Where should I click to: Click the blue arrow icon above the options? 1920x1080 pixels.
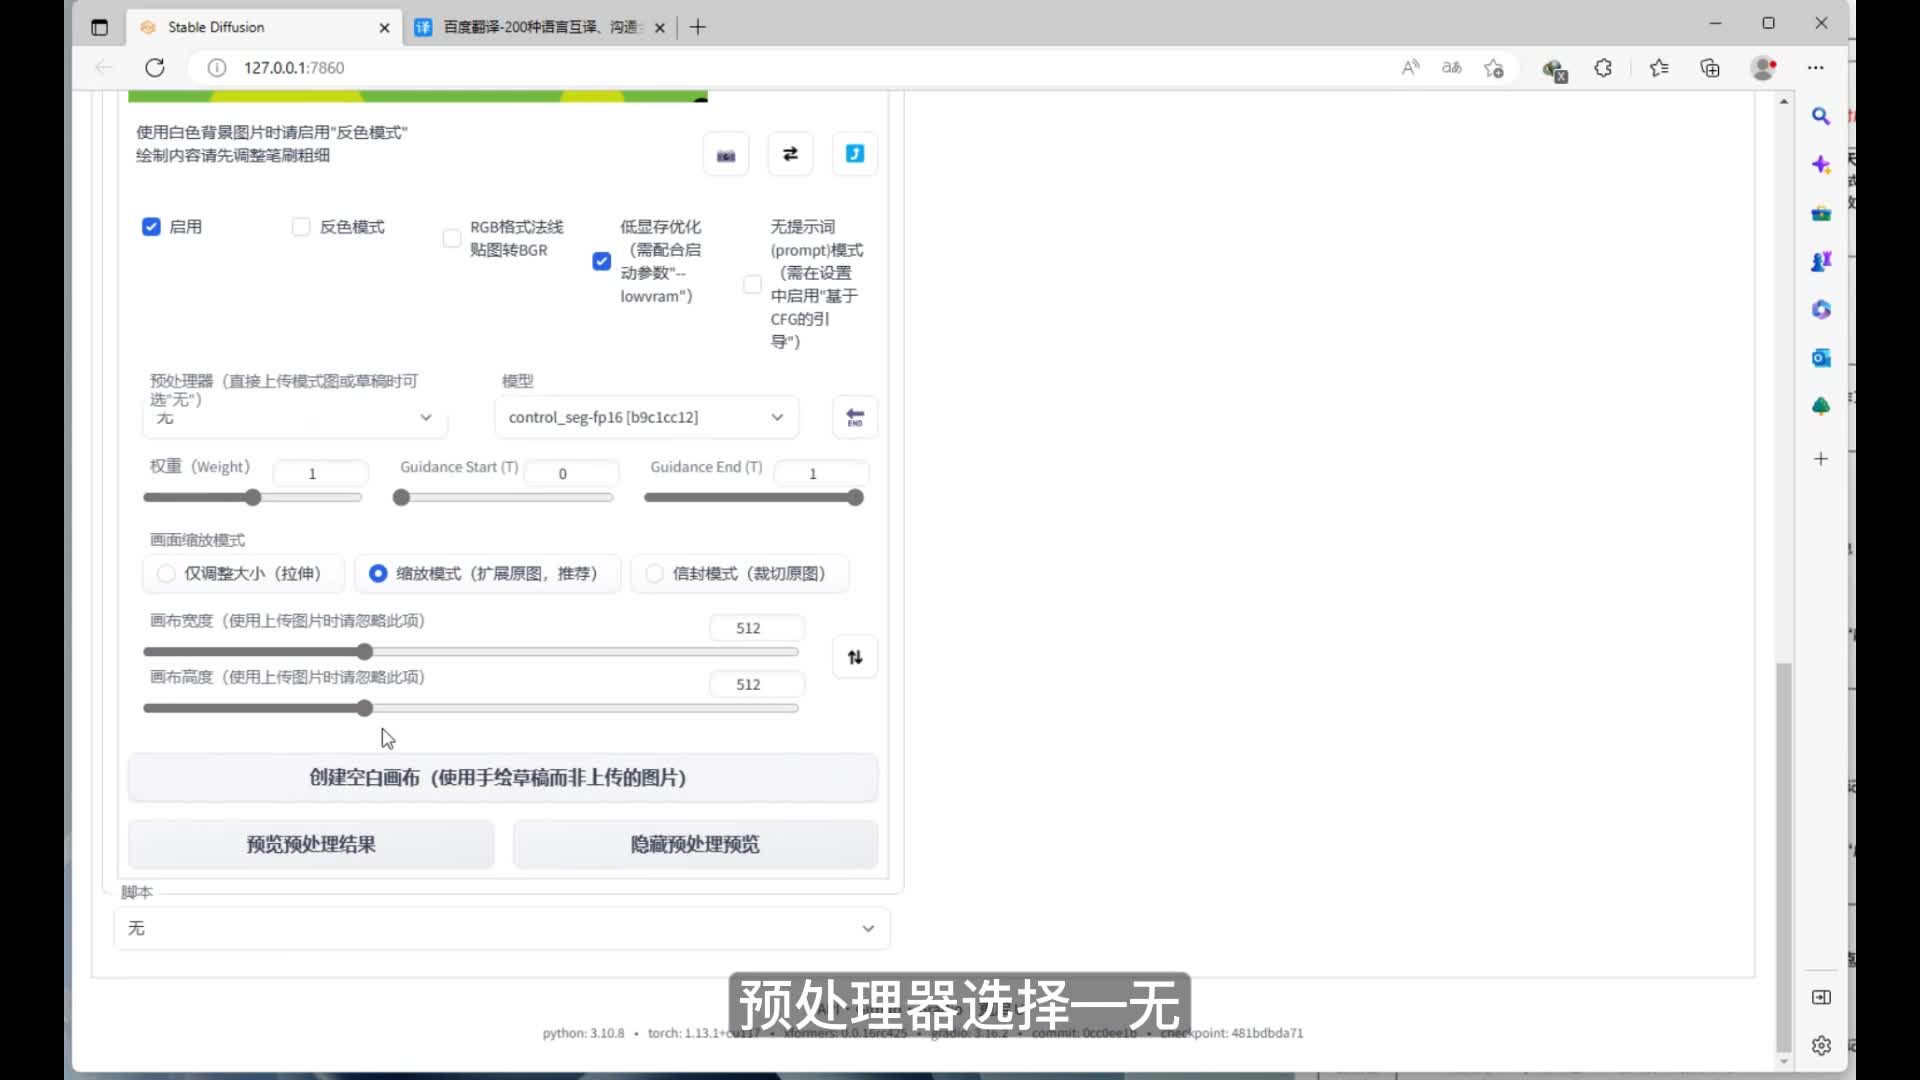[x=855, y=154]
